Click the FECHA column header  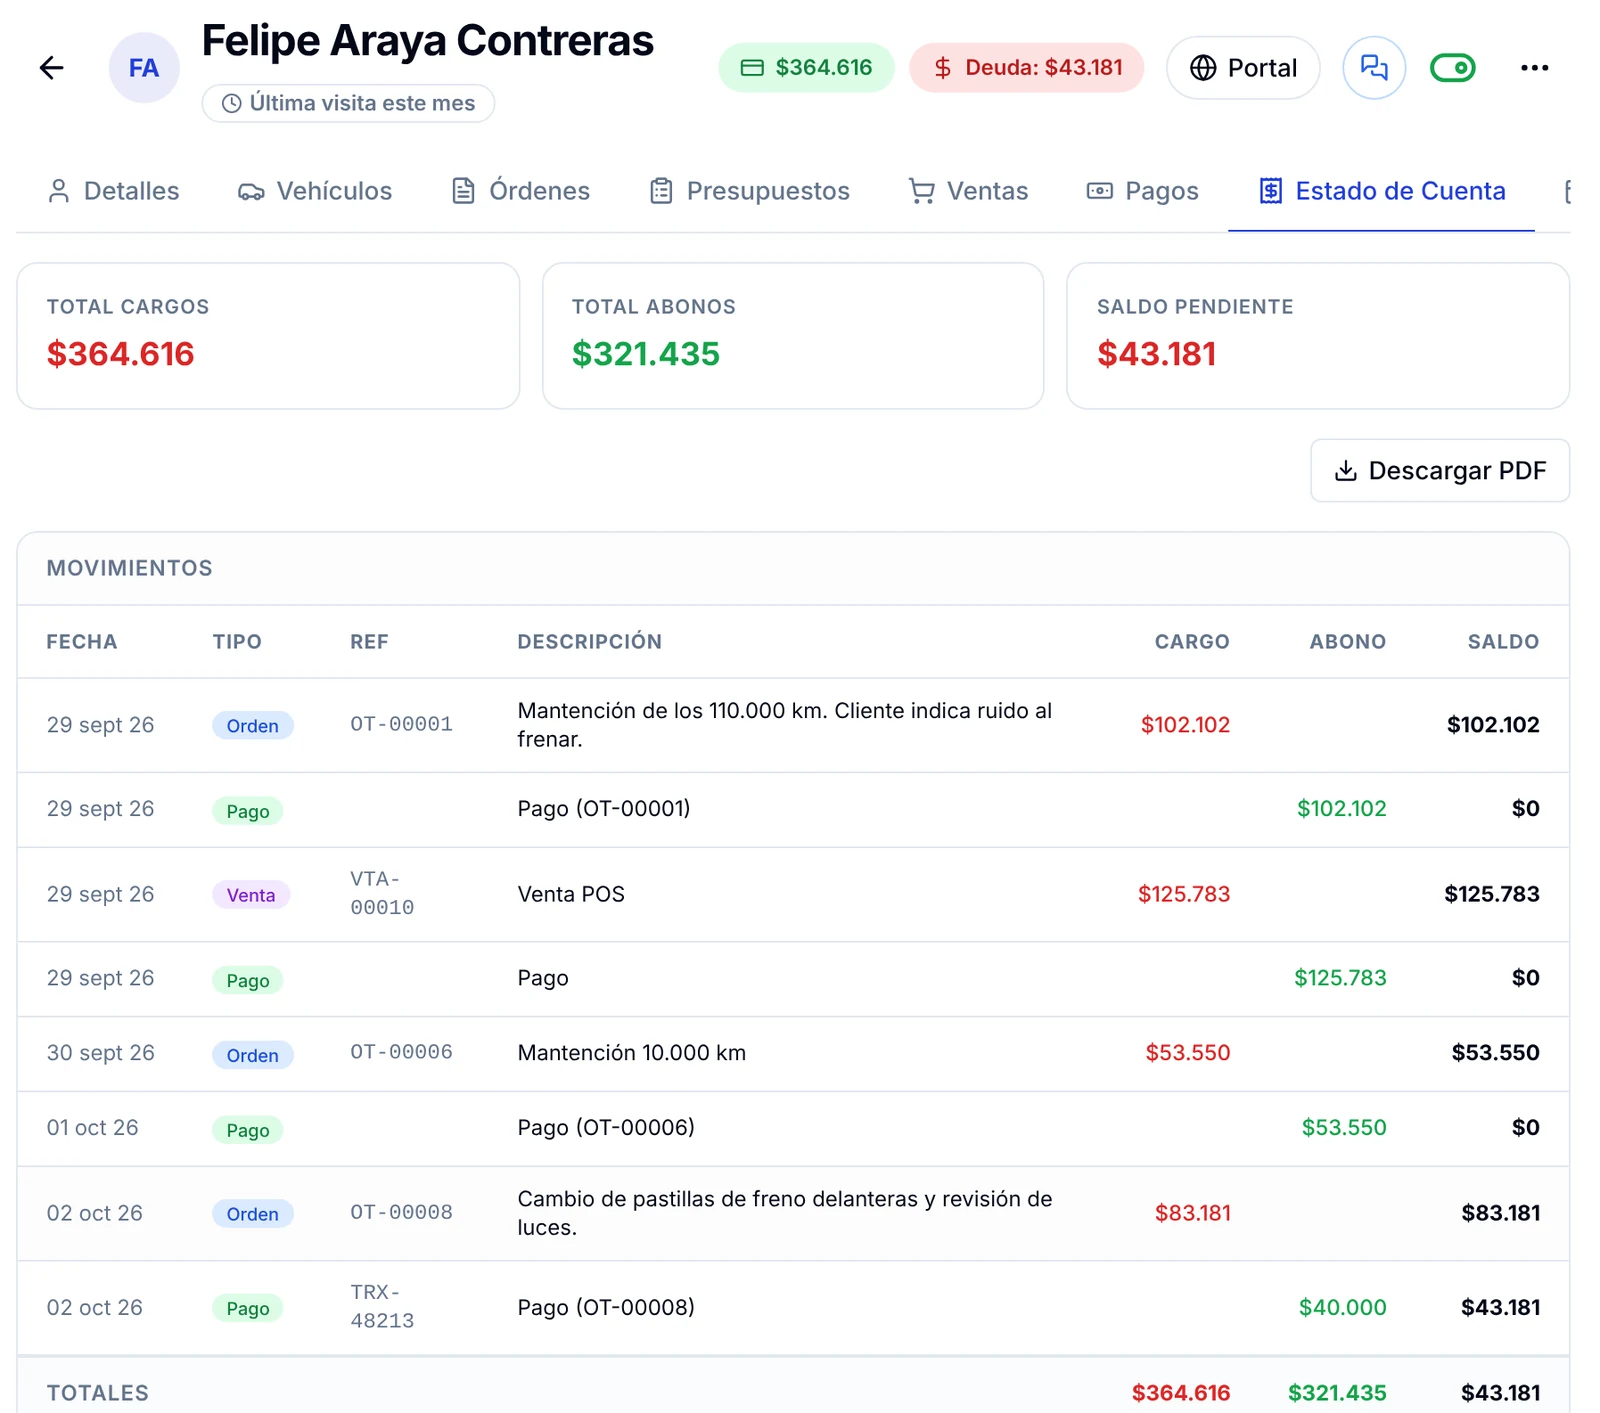[x=82, y=642]
